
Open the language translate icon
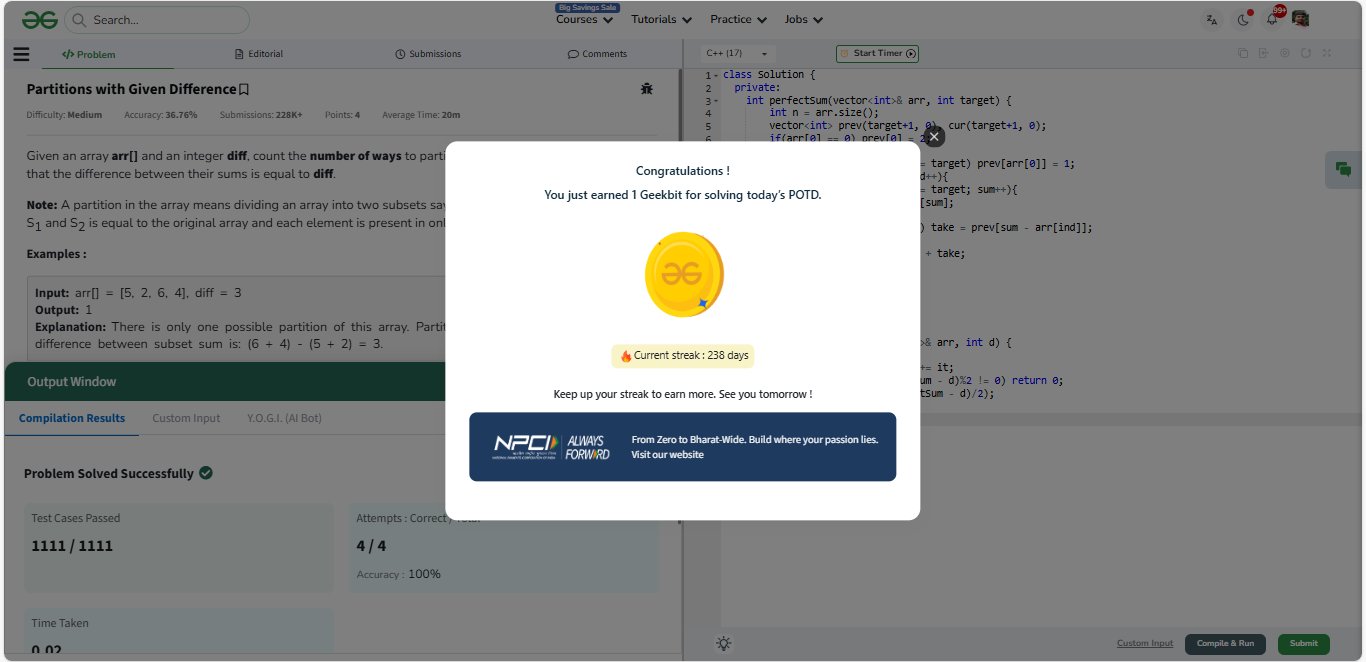pyautogui.click(x=1212, y=19)
